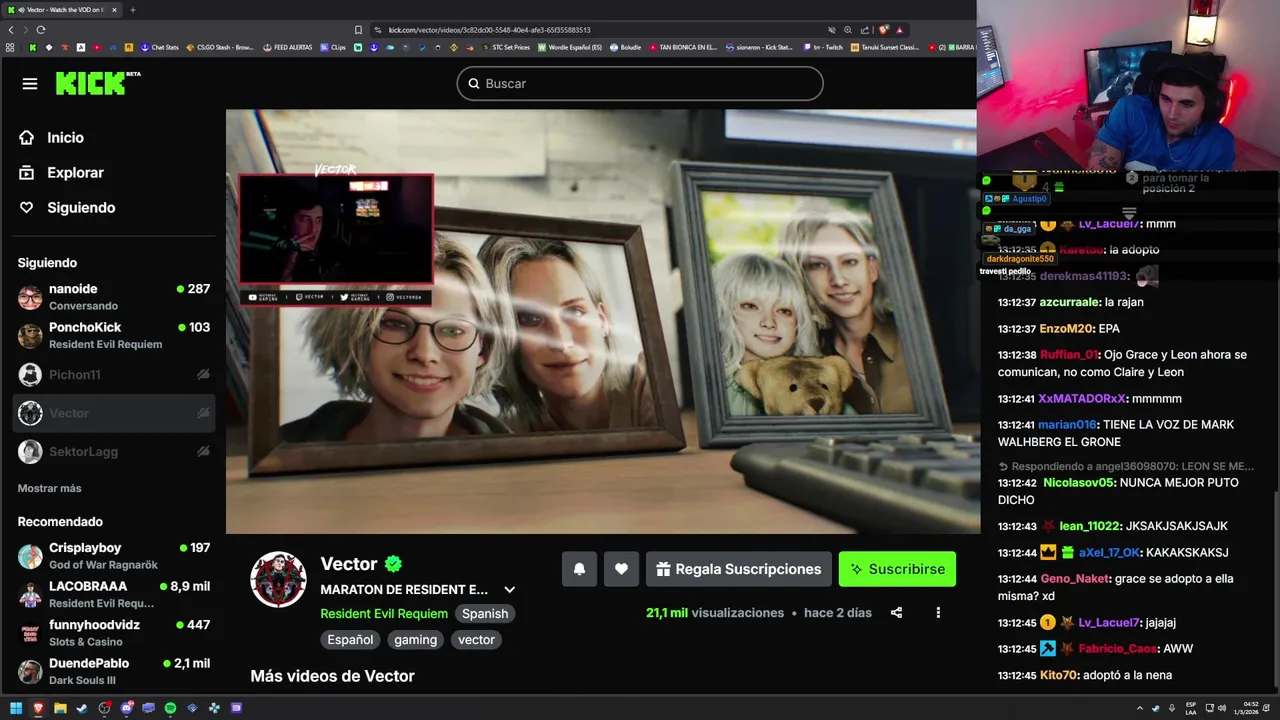
Task: Click Regala Suscripciones button
Action: [738, 569]
